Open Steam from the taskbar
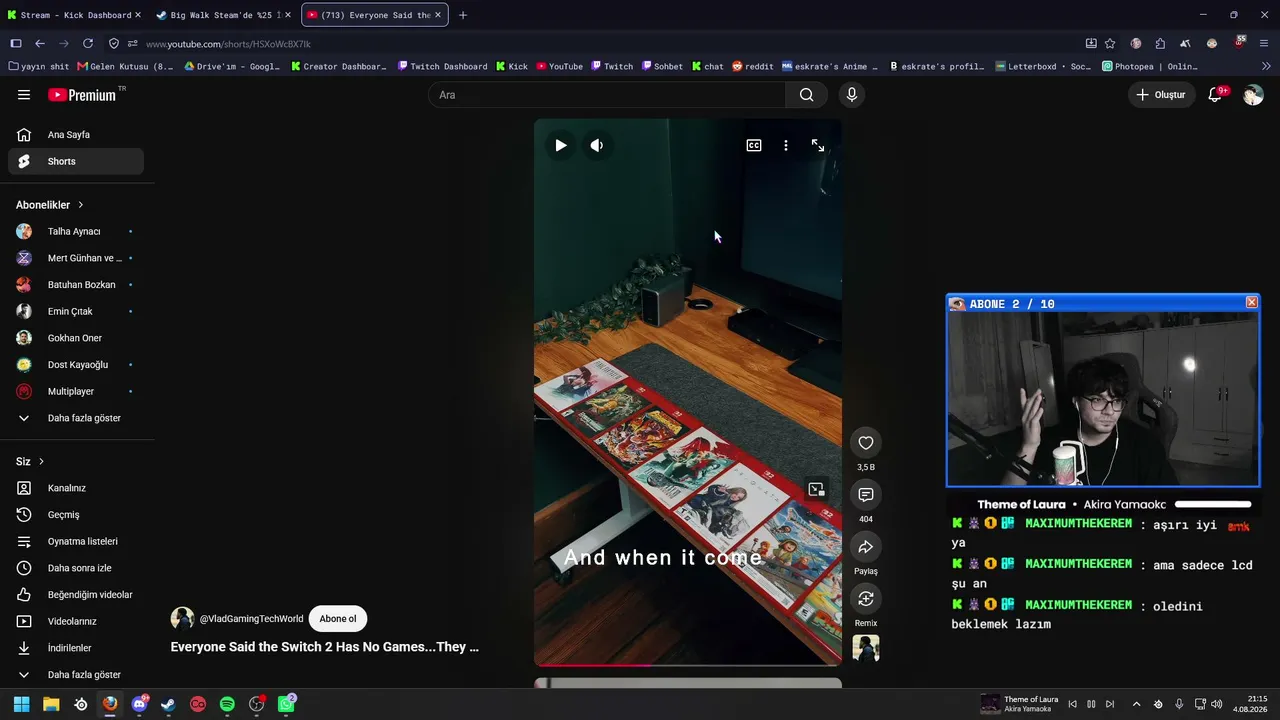 pyautogui.click(x=168, y=704)
